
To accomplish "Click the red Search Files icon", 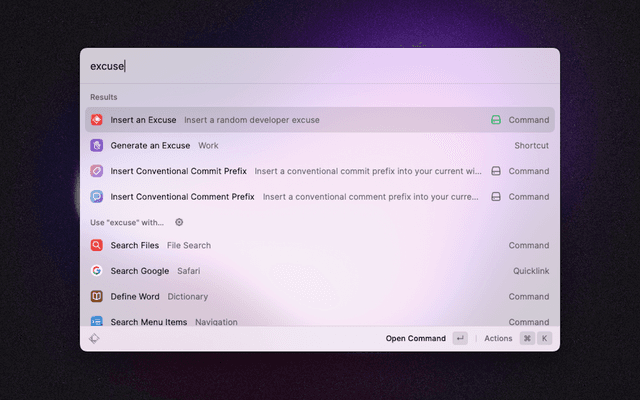I will [97, 245].
